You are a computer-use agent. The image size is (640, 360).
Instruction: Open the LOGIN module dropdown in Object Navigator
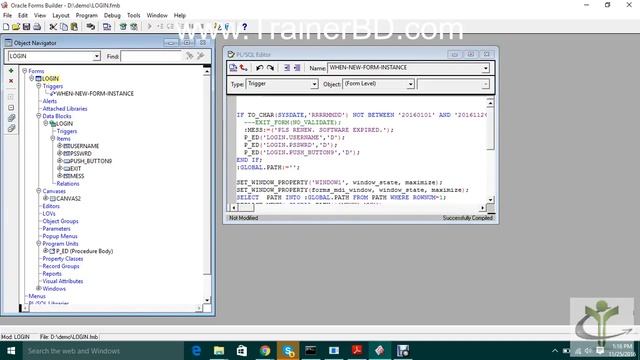coord(97,56)
